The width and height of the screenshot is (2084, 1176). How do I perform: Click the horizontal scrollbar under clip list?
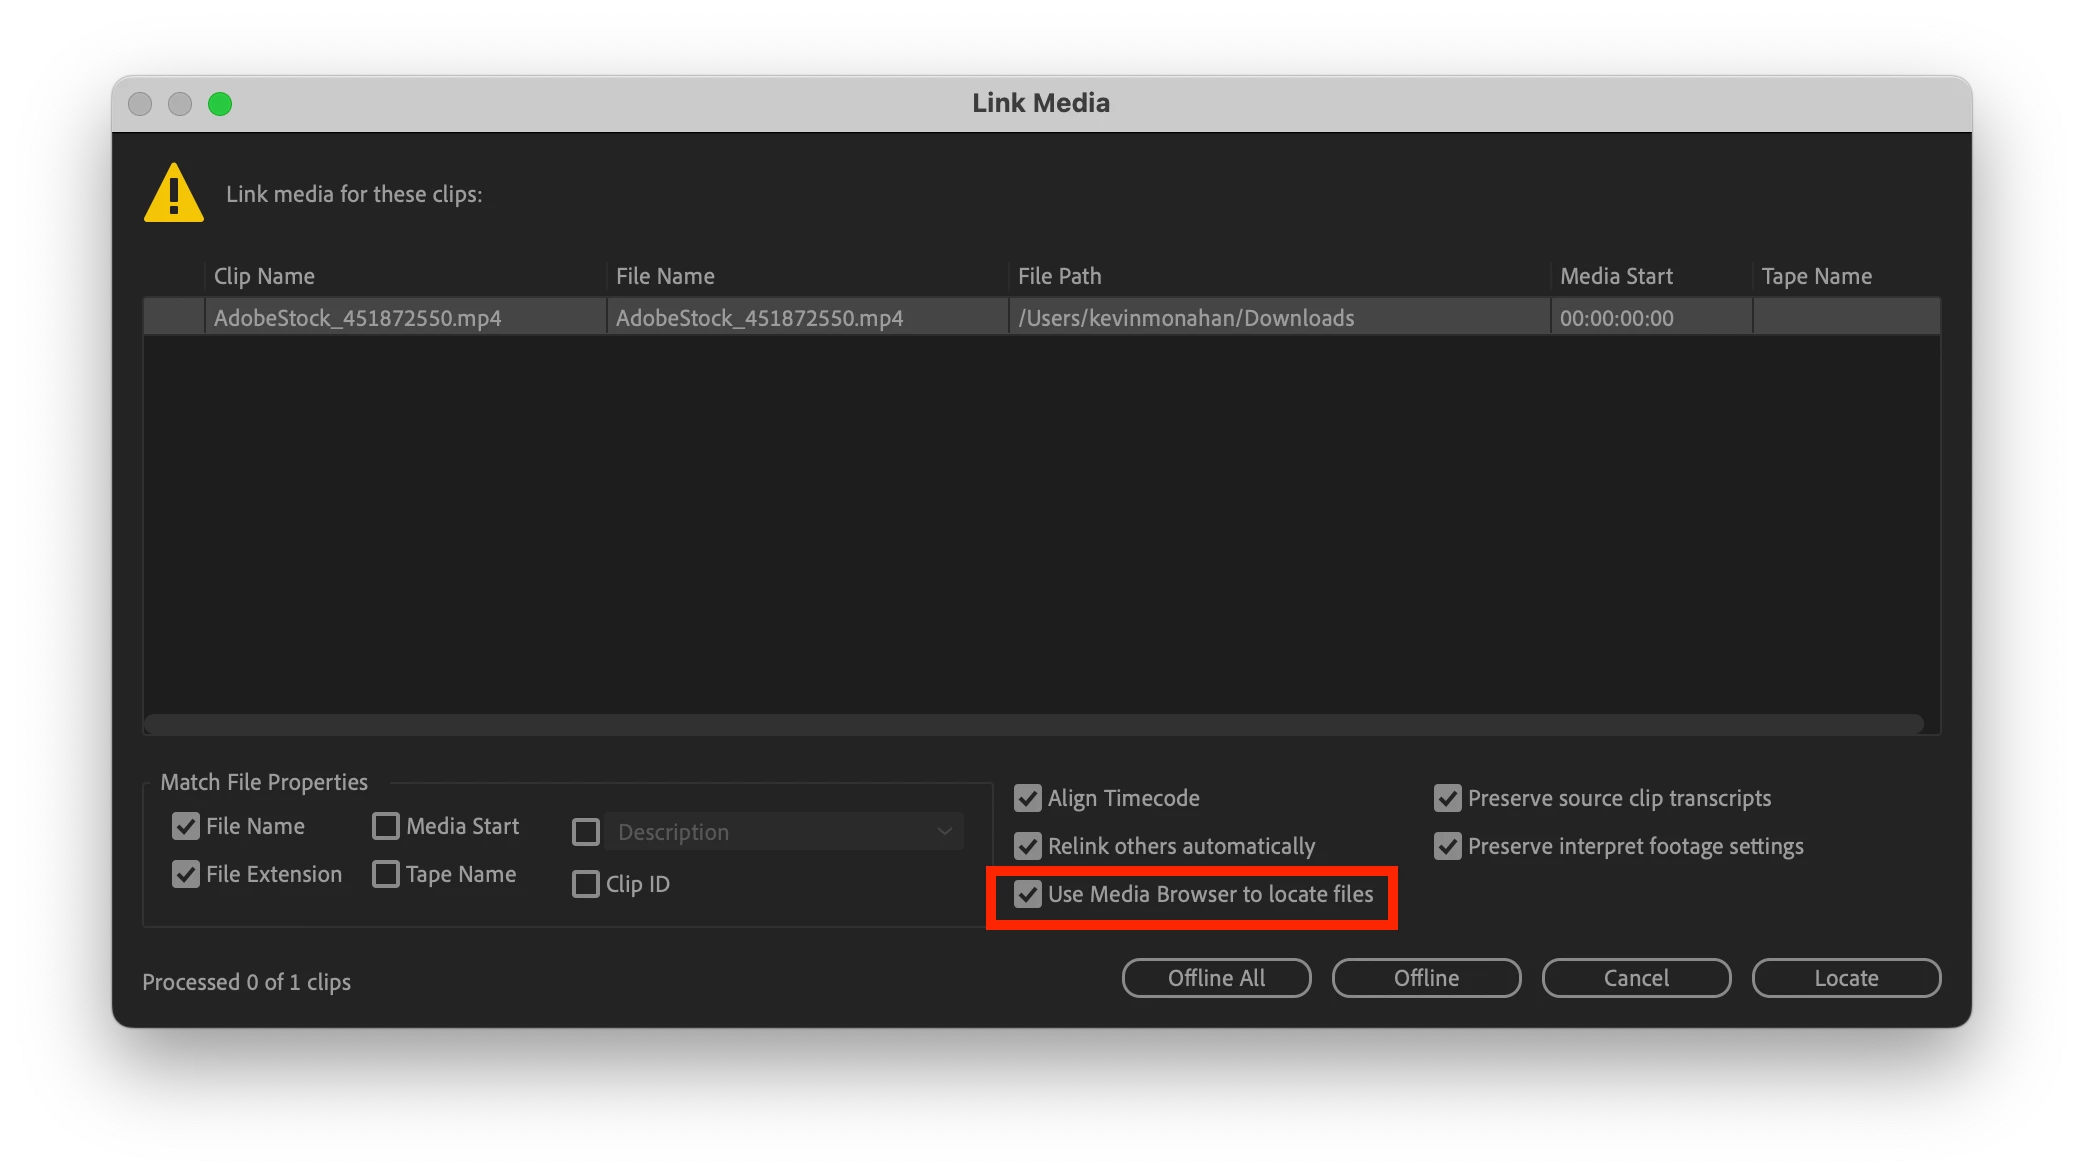tap(1032, 723)
